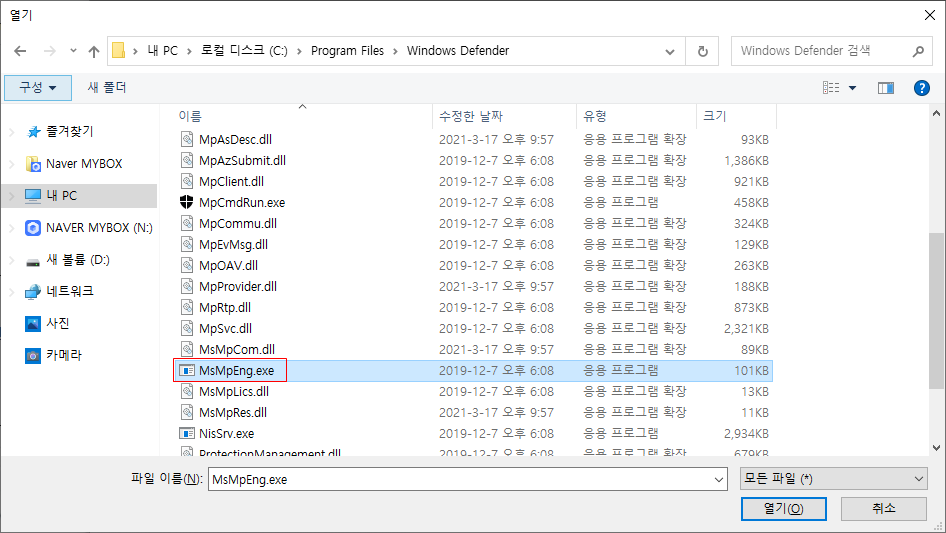The width and height of the screenshot is (946, 533).
Task: Click the folder icon in address bar
Action: click(119, 50)
